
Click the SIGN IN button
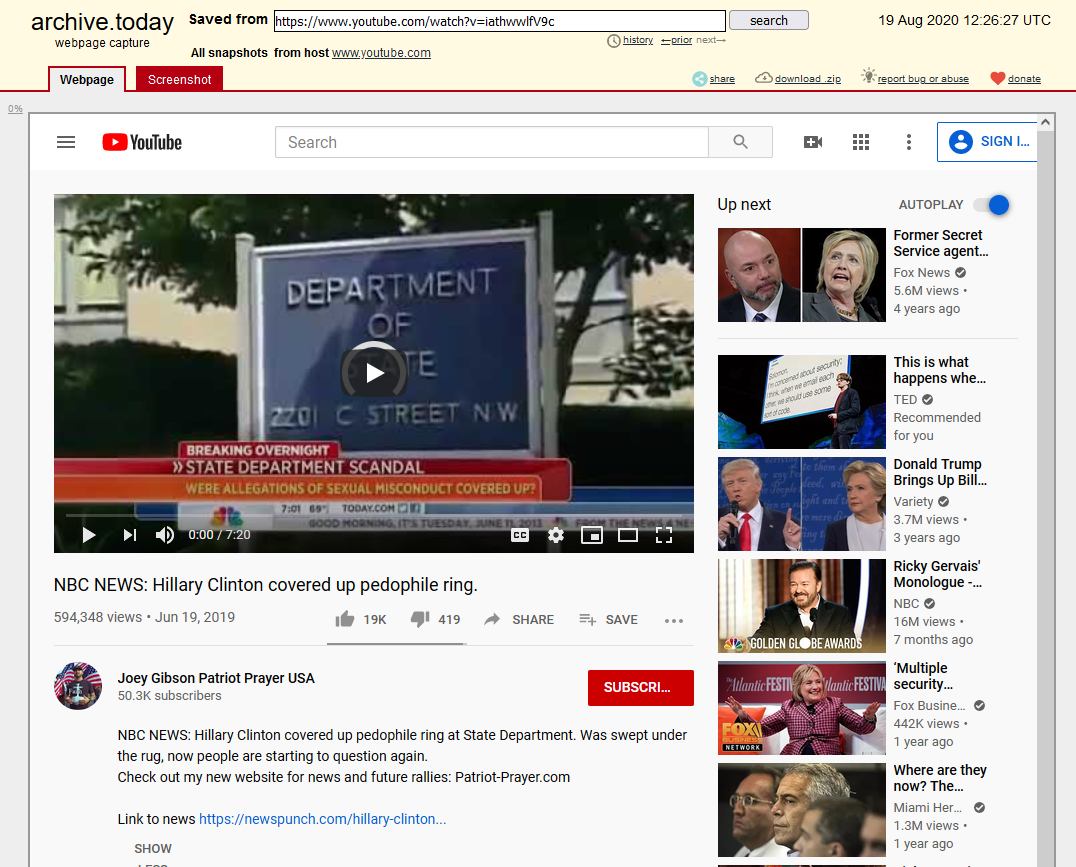pyautogui.click(x=987, y=142)
